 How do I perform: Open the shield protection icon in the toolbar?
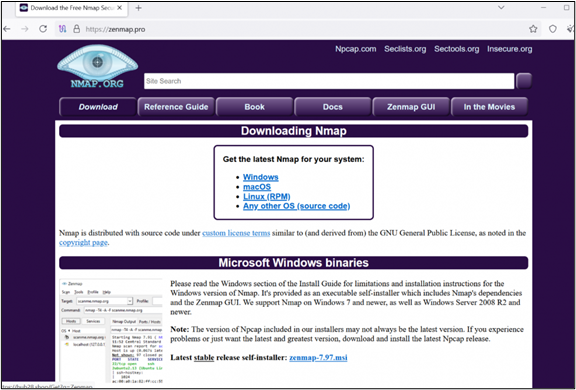pos(552,29)
